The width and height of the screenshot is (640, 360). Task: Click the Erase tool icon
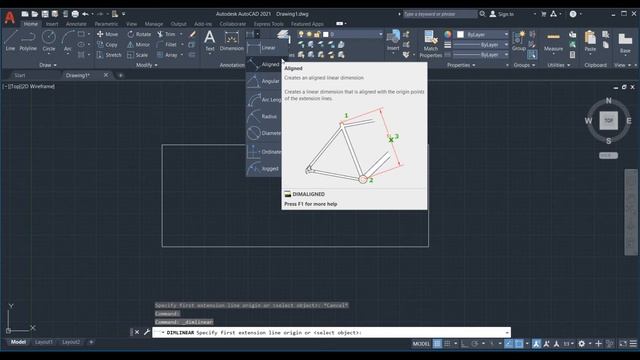click(192, 34)
